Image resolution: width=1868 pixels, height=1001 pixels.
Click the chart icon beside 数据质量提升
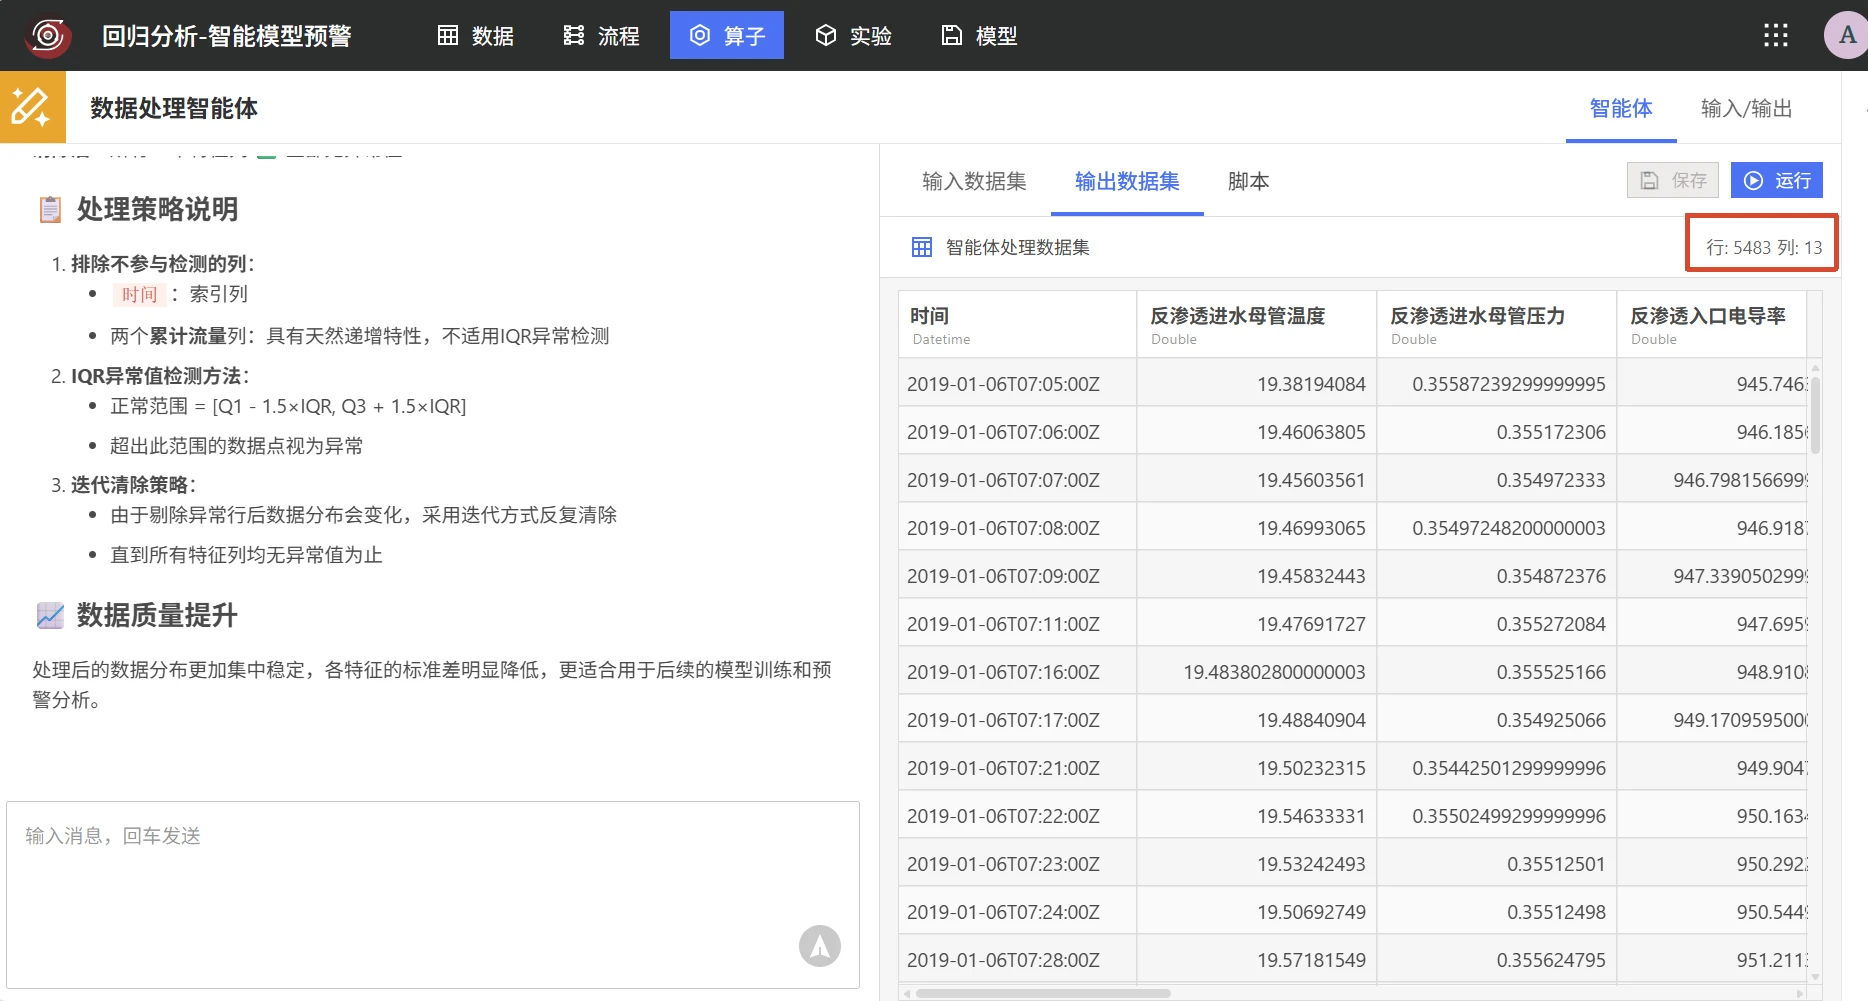pyautogui.click(x=50, y=615)
